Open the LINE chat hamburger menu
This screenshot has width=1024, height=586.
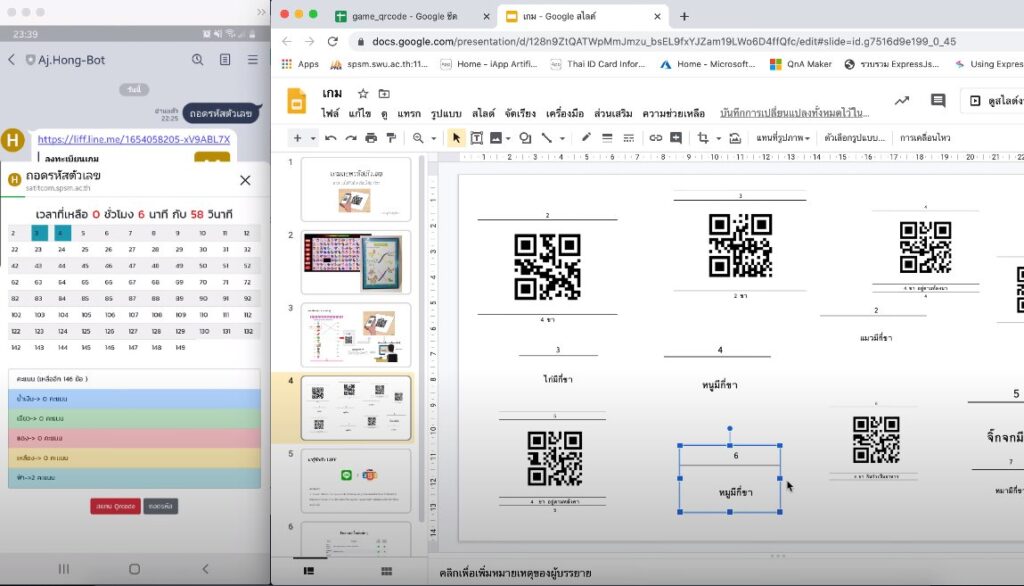pos(253,59)
